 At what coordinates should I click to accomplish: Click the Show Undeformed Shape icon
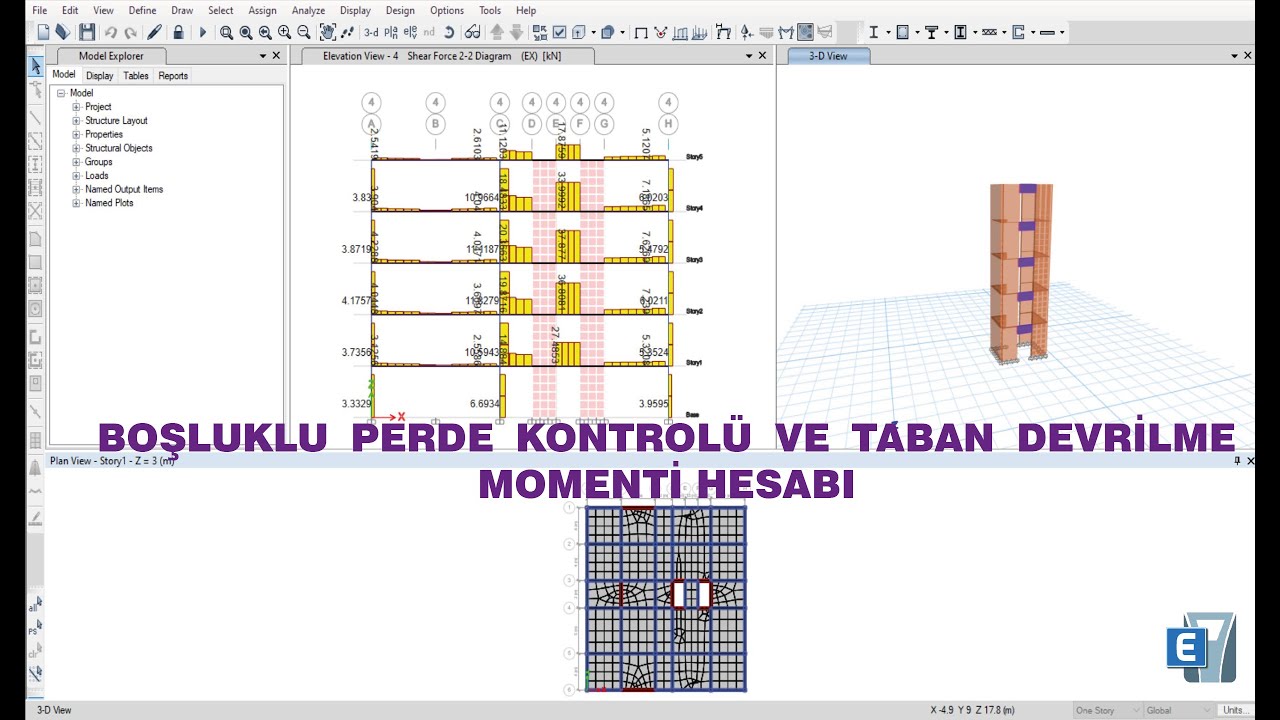641,32
